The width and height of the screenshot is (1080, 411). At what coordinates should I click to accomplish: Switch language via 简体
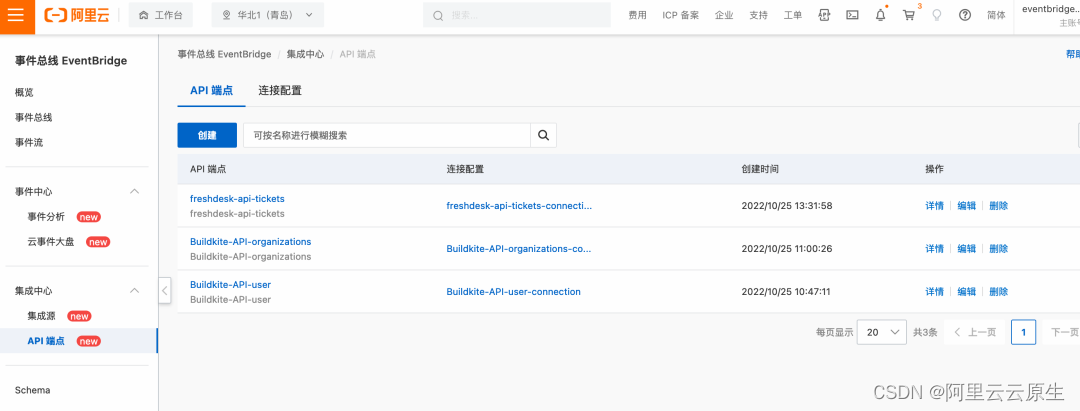[996, 15]
